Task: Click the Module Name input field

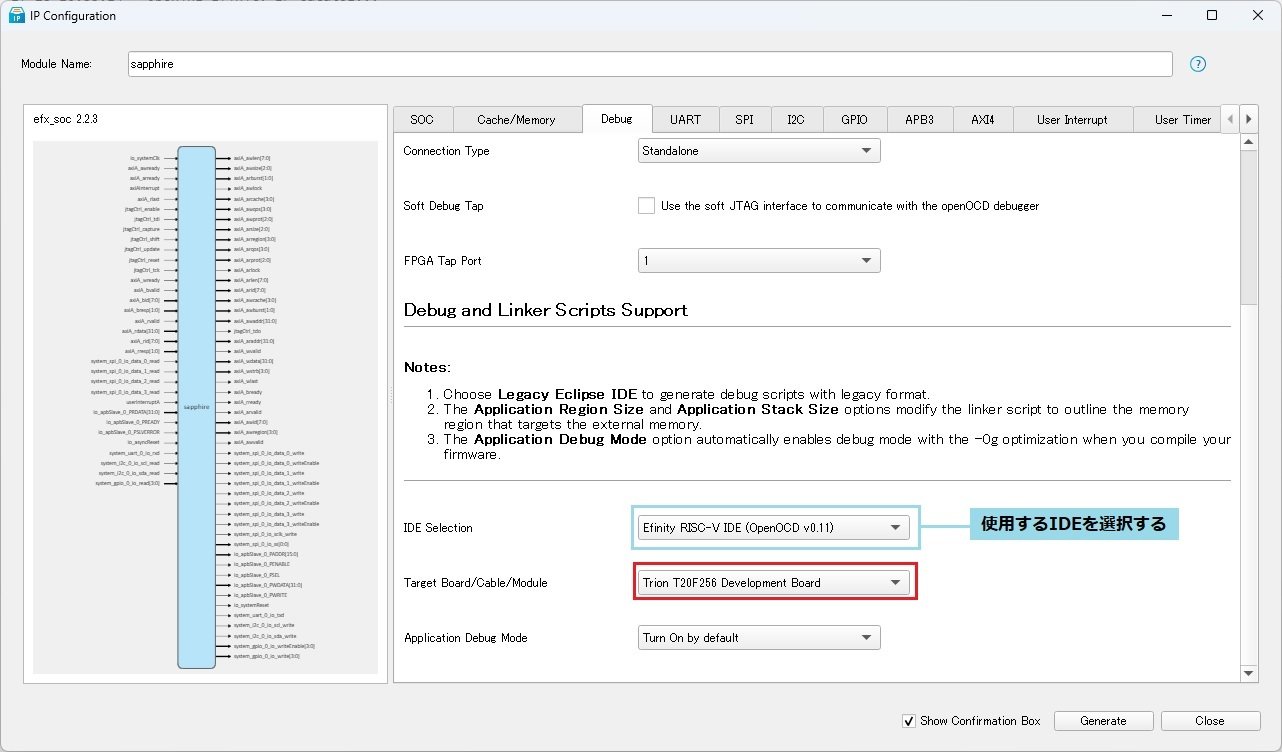Action: 650,64
